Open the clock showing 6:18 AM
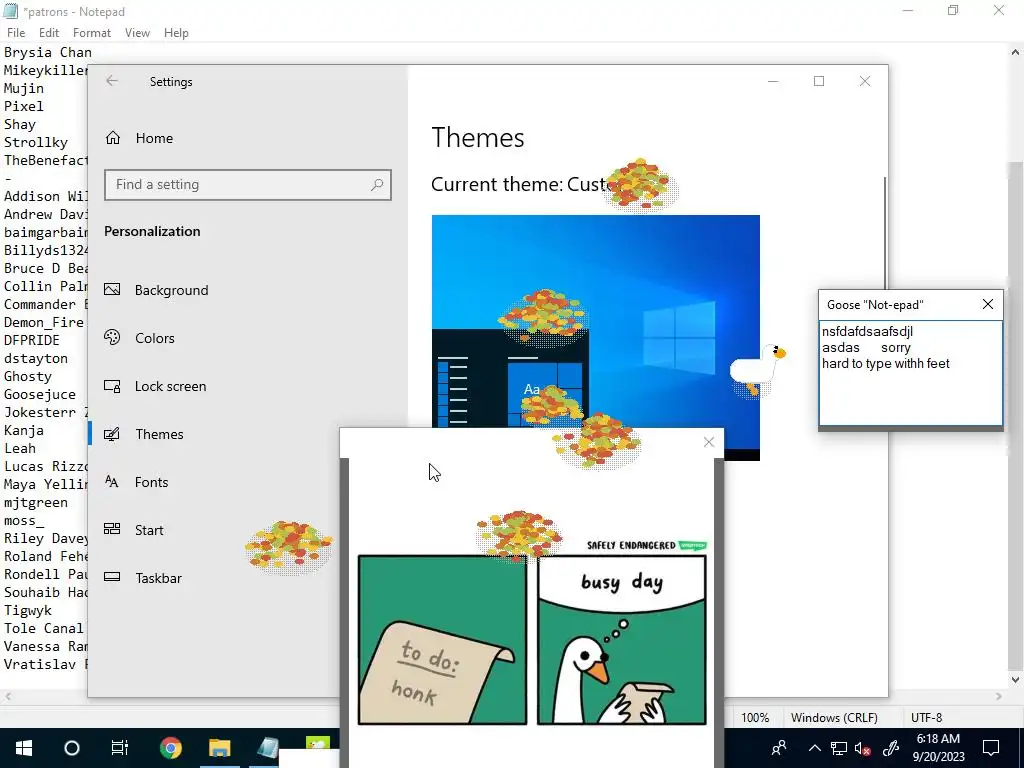 coord(938,748)
